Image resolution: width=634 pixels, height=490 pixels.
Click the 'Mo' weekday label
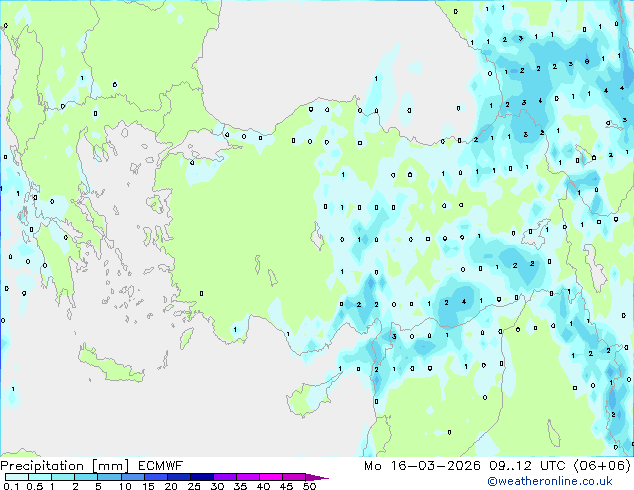pyautogui.click(x=372, y=466)
